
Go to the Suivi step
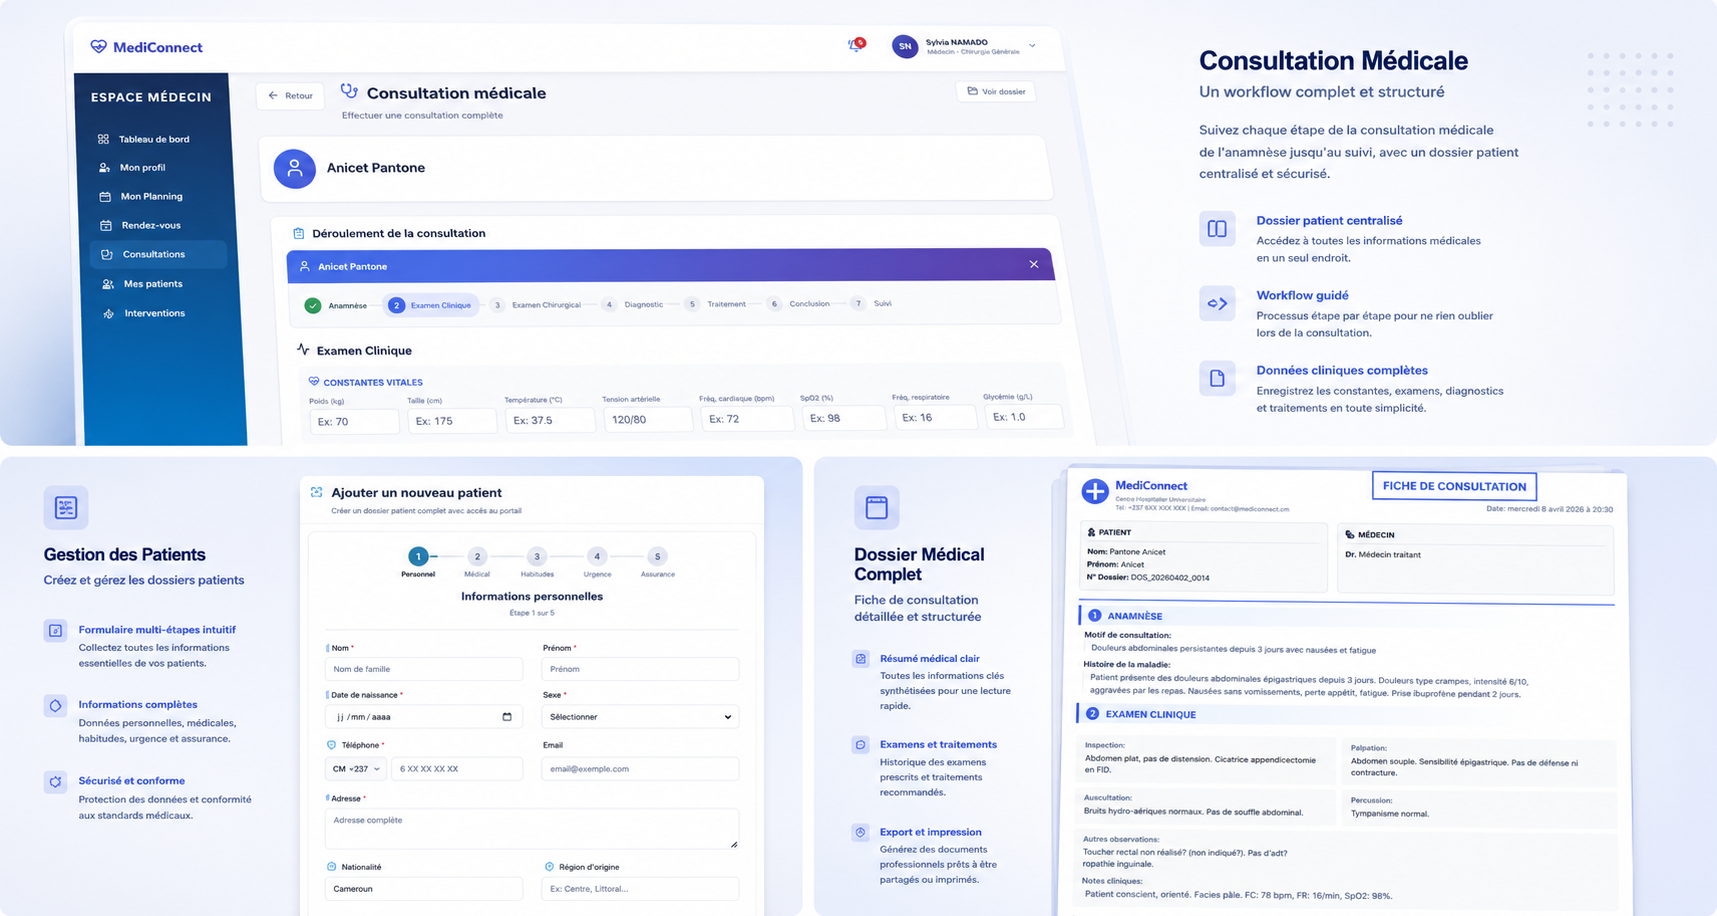tap(871, 303)
